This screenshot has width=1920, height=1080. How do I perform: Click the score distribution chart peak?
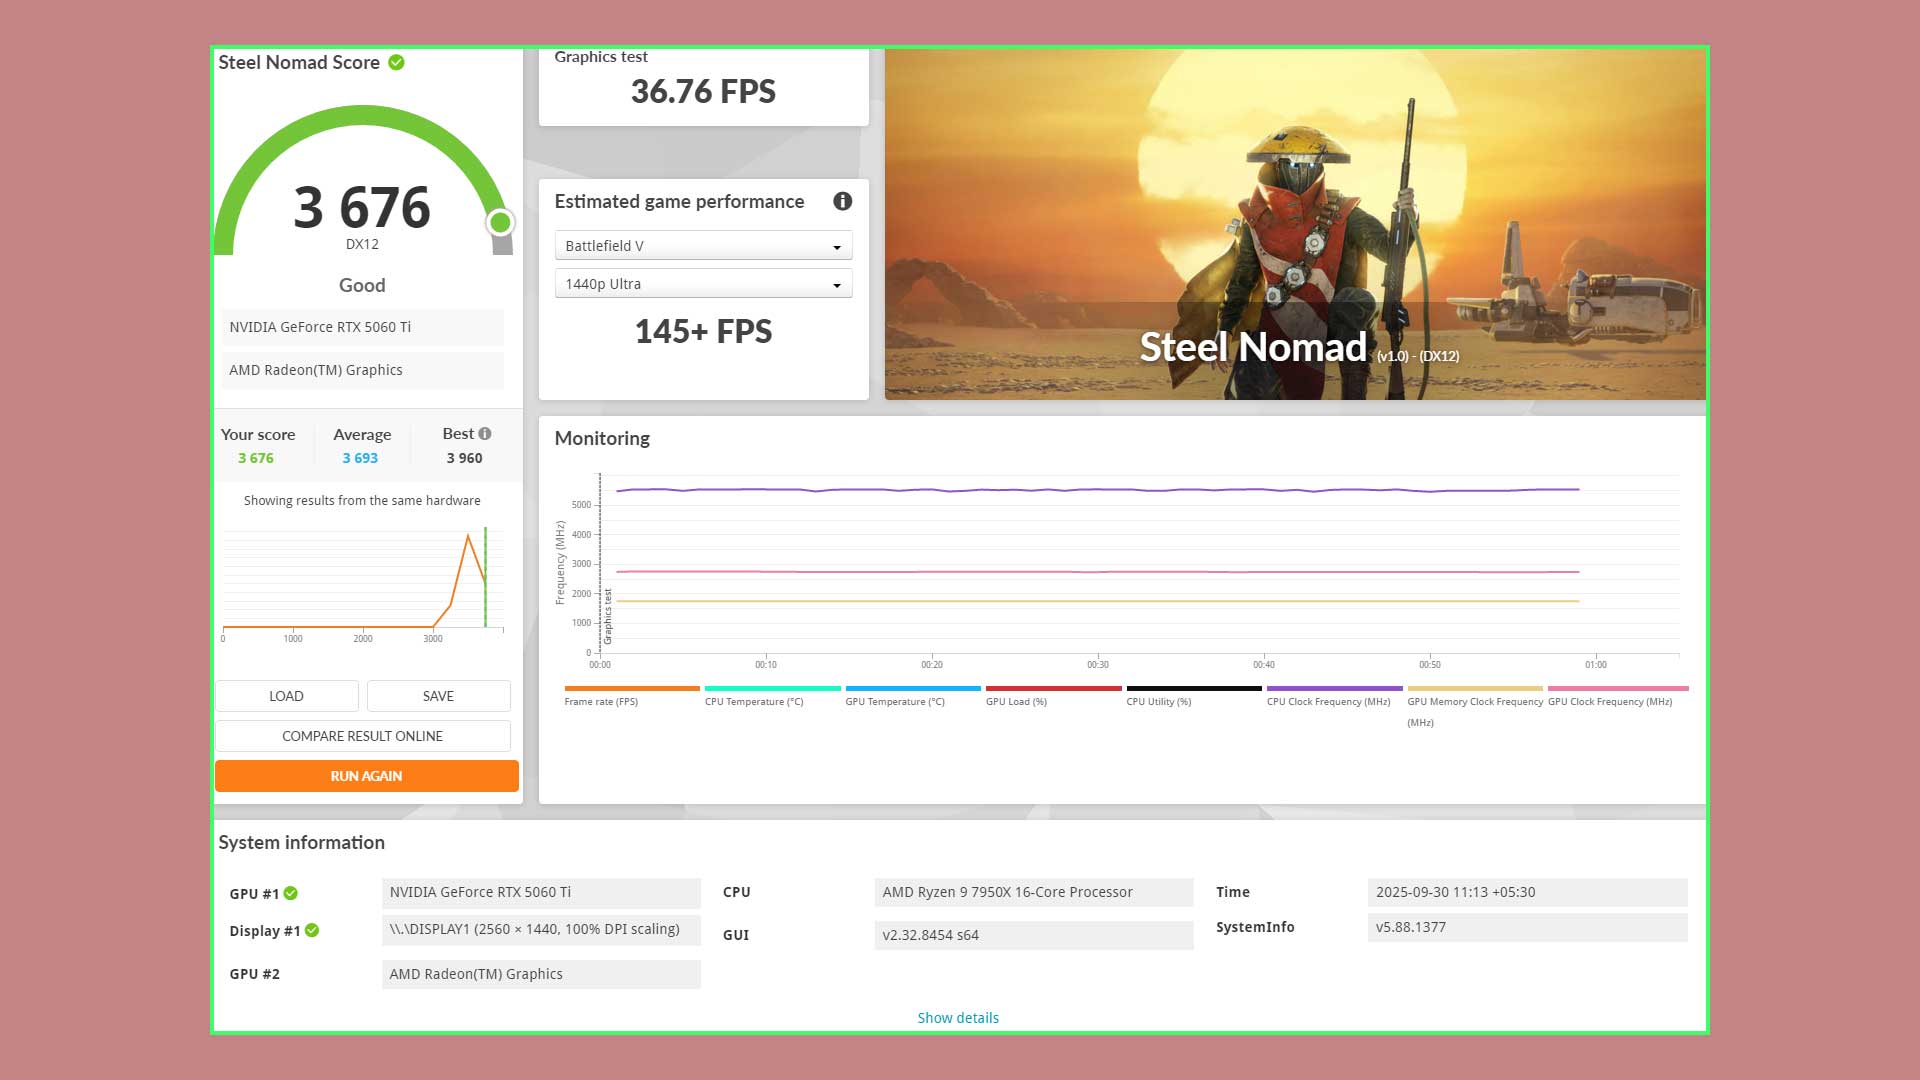coord(468,537)
